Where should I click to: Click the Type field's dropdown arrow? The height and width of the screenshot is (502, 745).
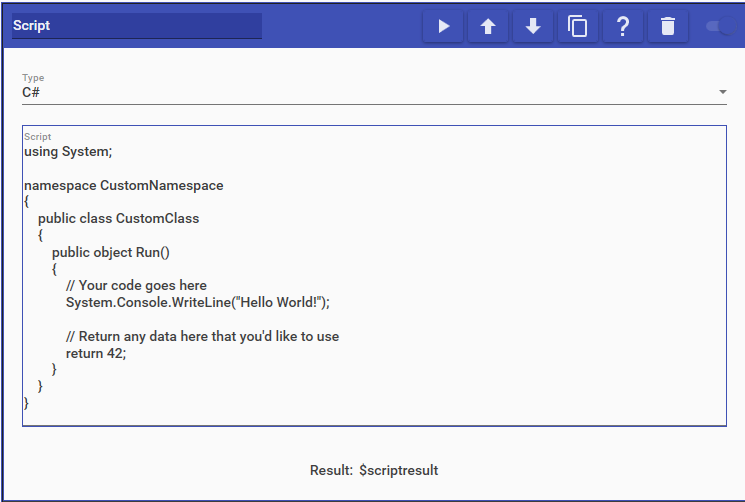(722, 93)
